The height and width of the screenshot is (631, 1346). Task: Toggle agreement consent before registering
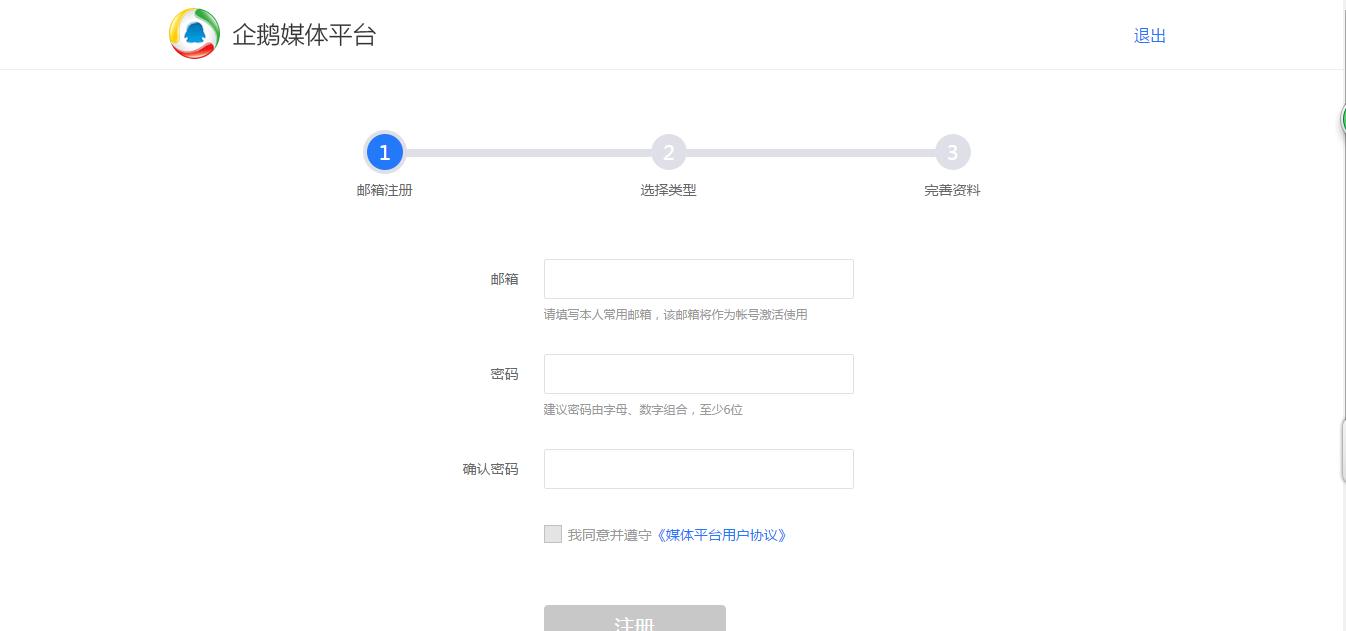[553, 534]
